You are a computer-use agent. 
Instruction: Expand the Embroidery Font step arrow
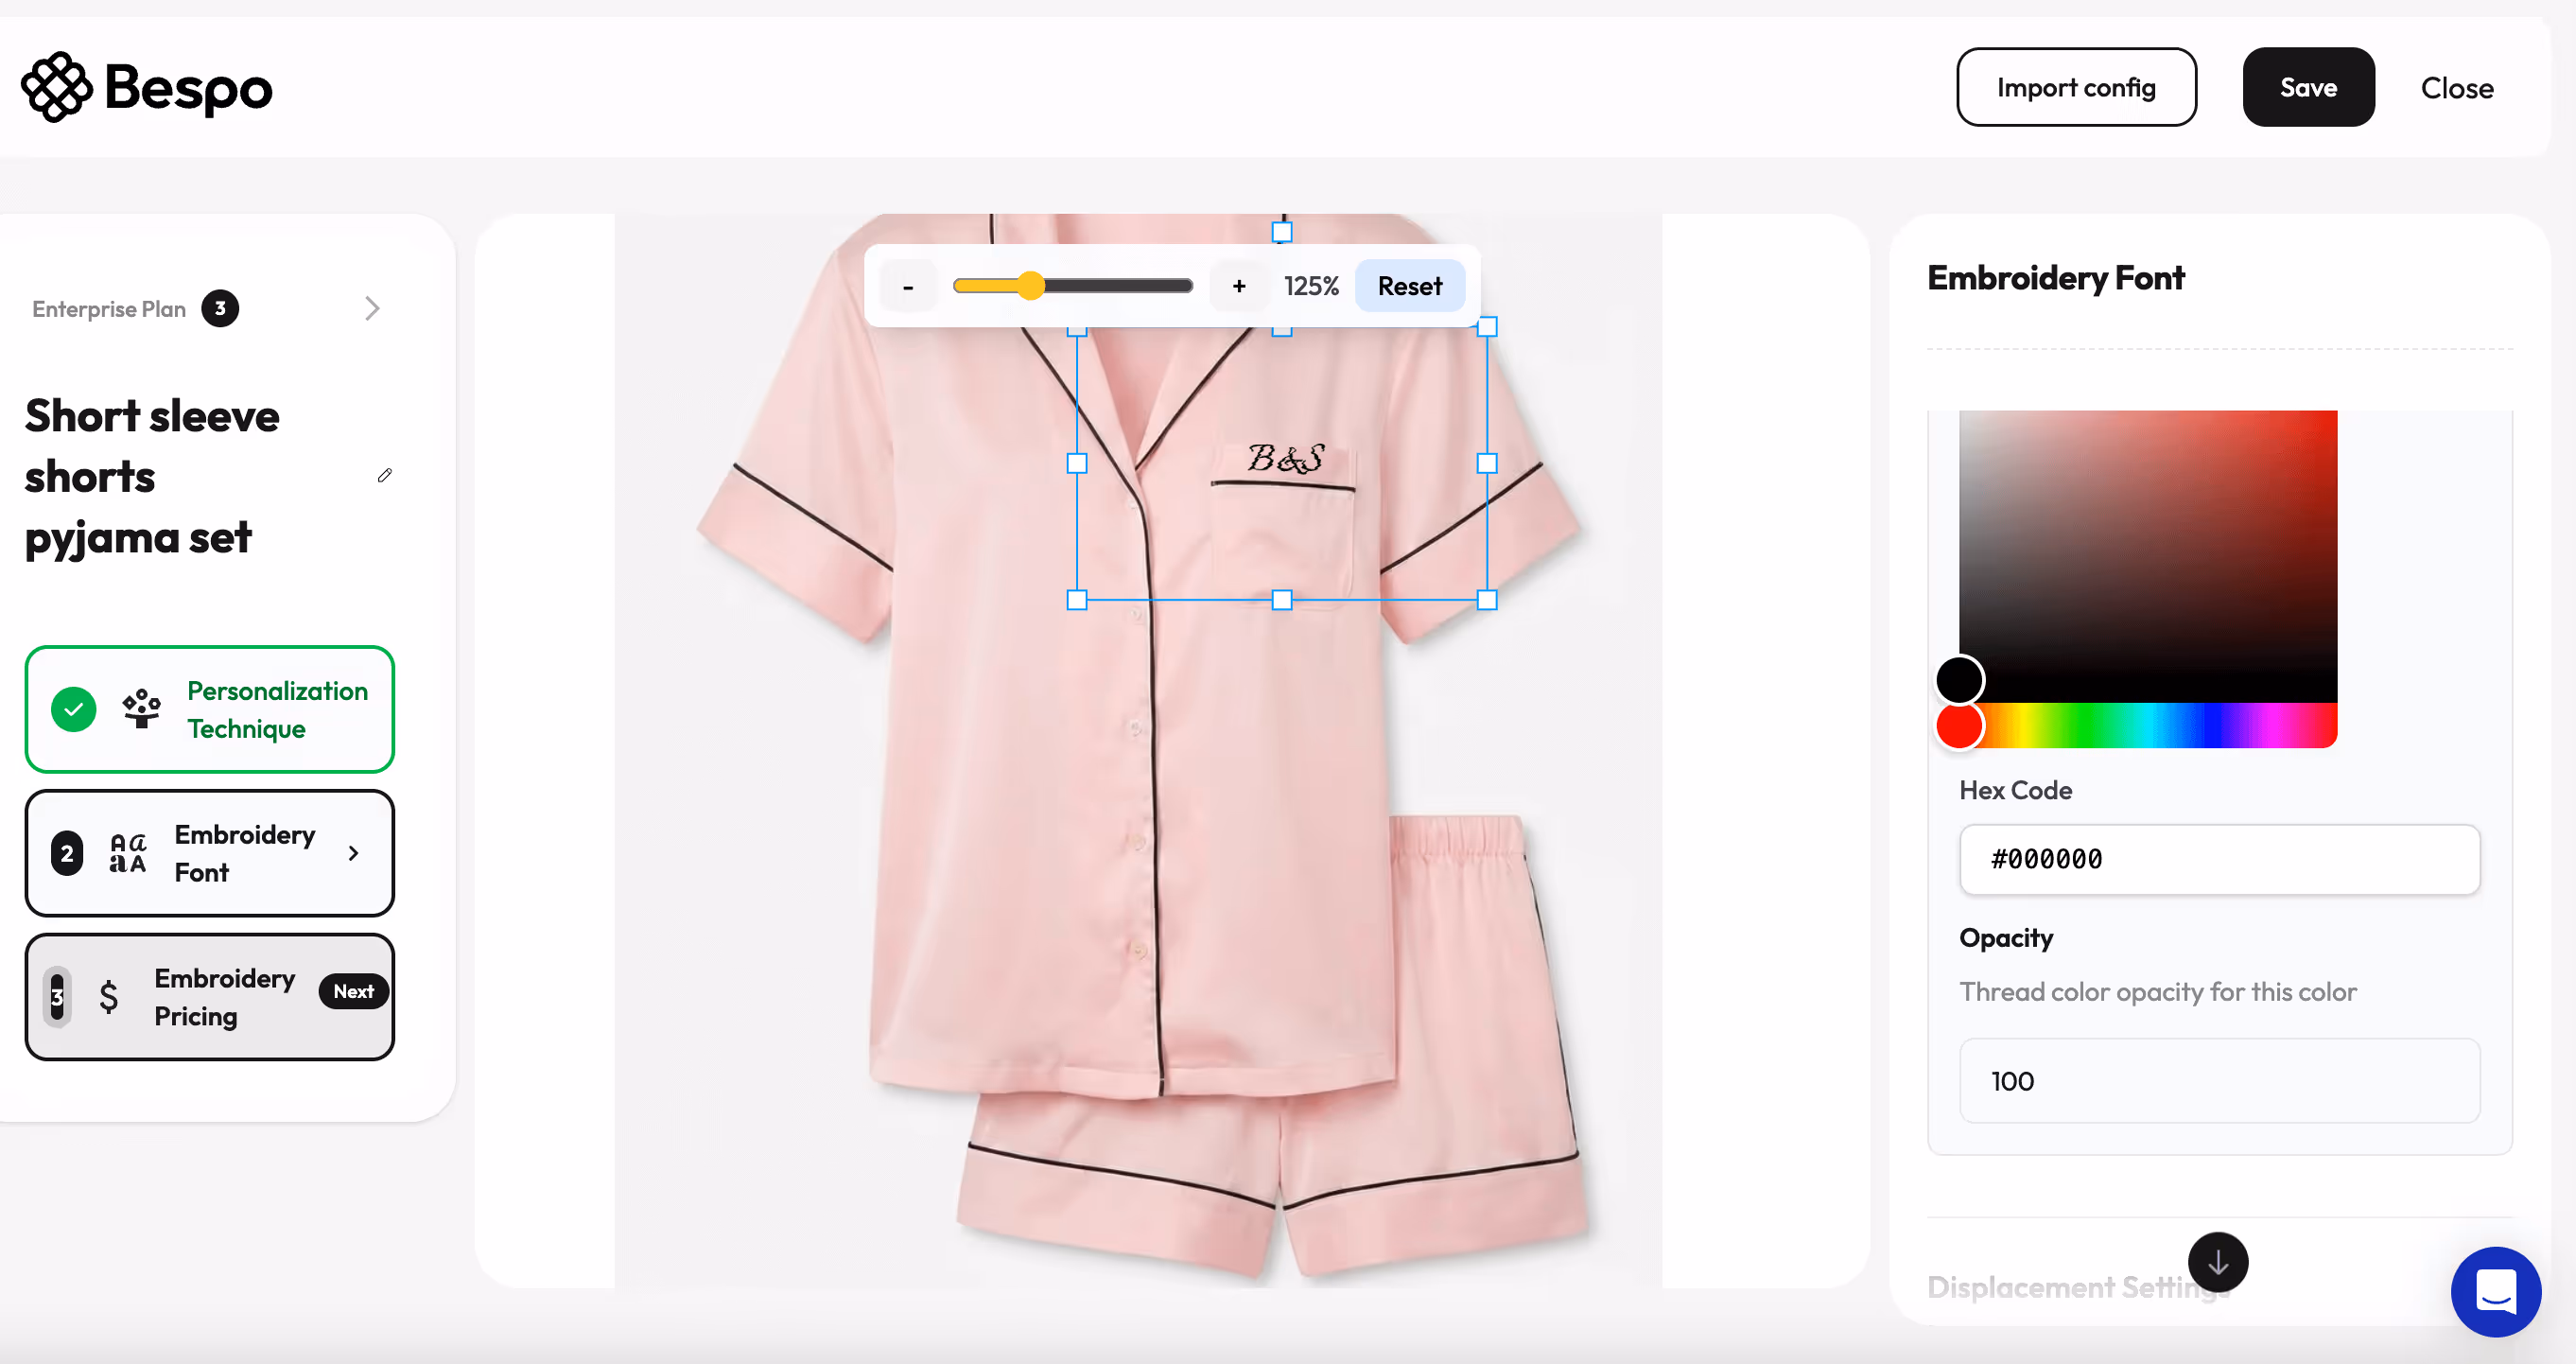point(353,853)
